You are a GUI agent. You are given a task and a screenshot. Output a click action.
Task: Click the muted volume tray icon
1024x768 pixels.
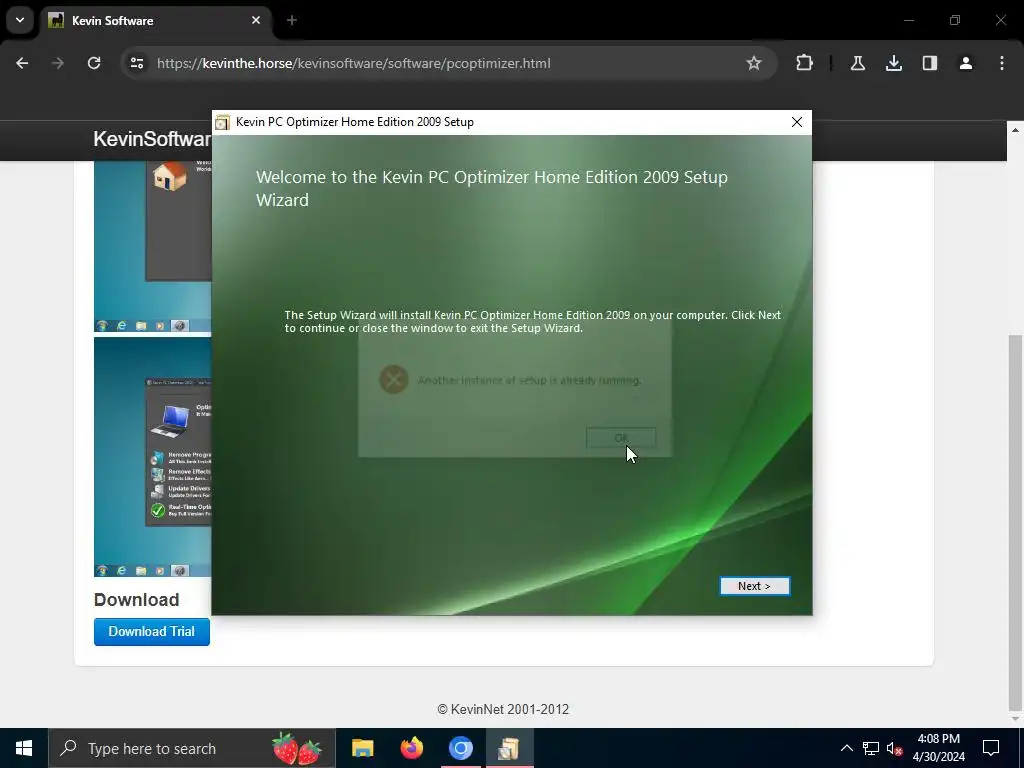tap(894, 748)
